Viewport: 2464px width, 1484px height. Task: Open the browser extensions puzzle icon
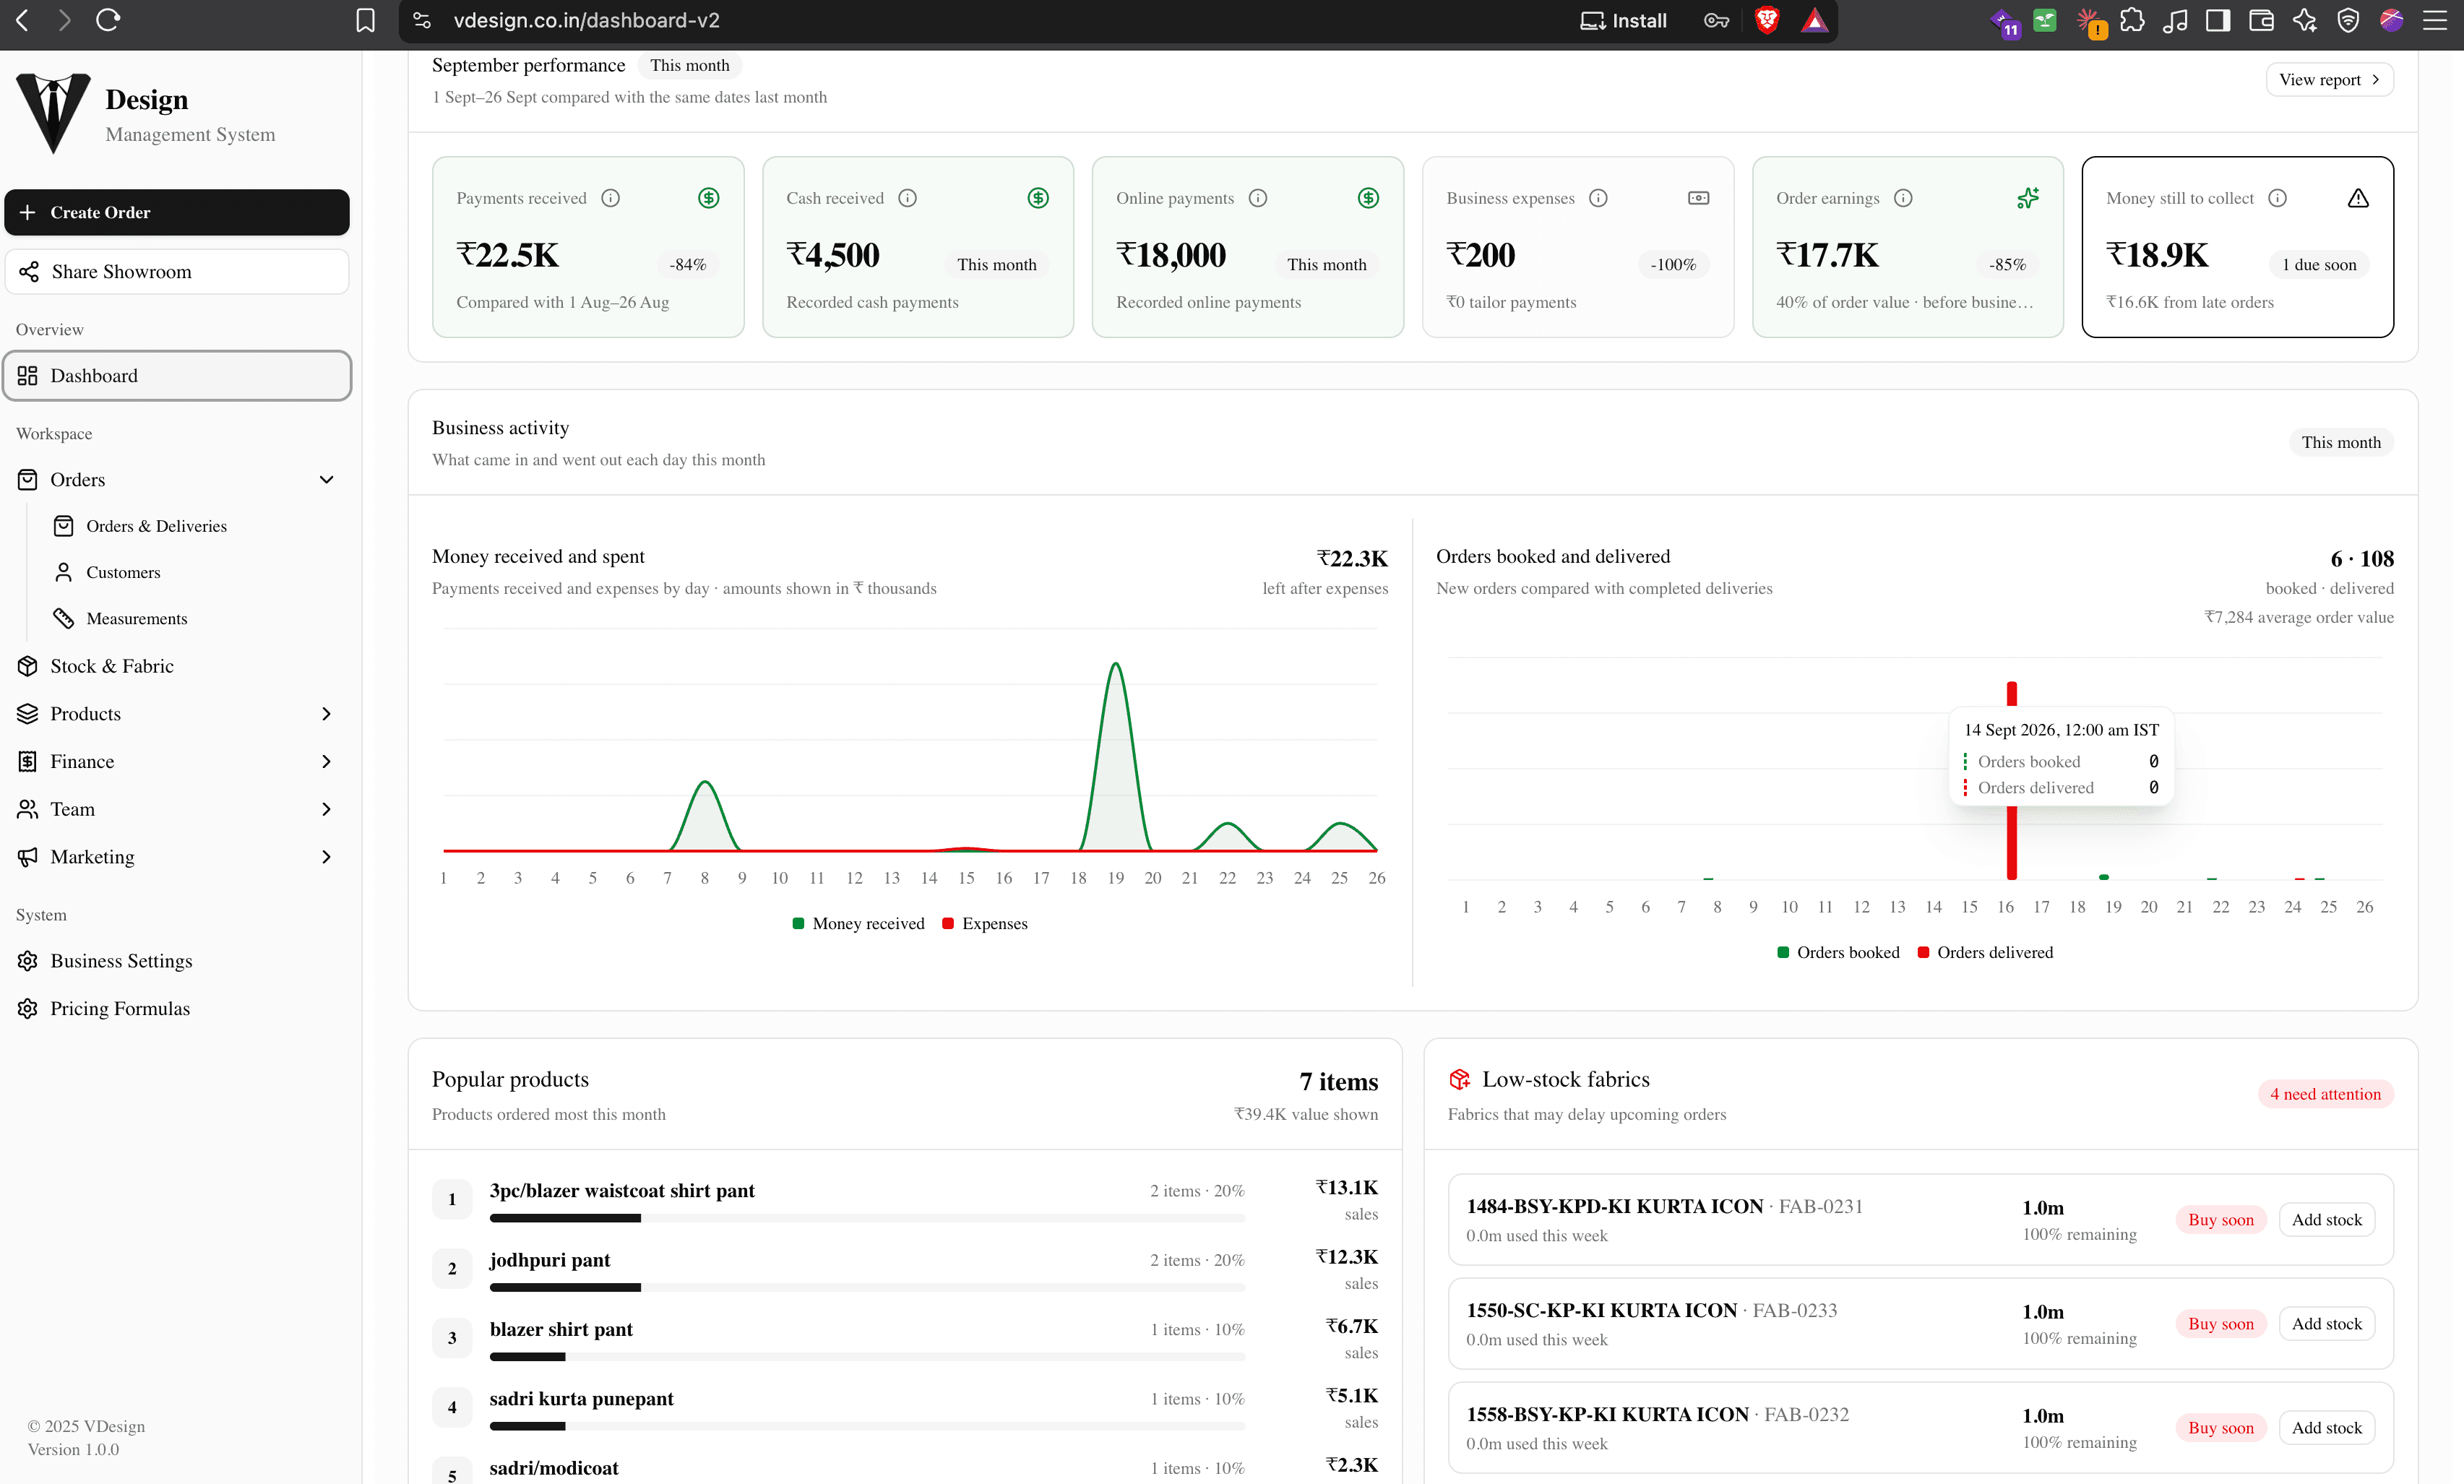[x=2131, y=20]
